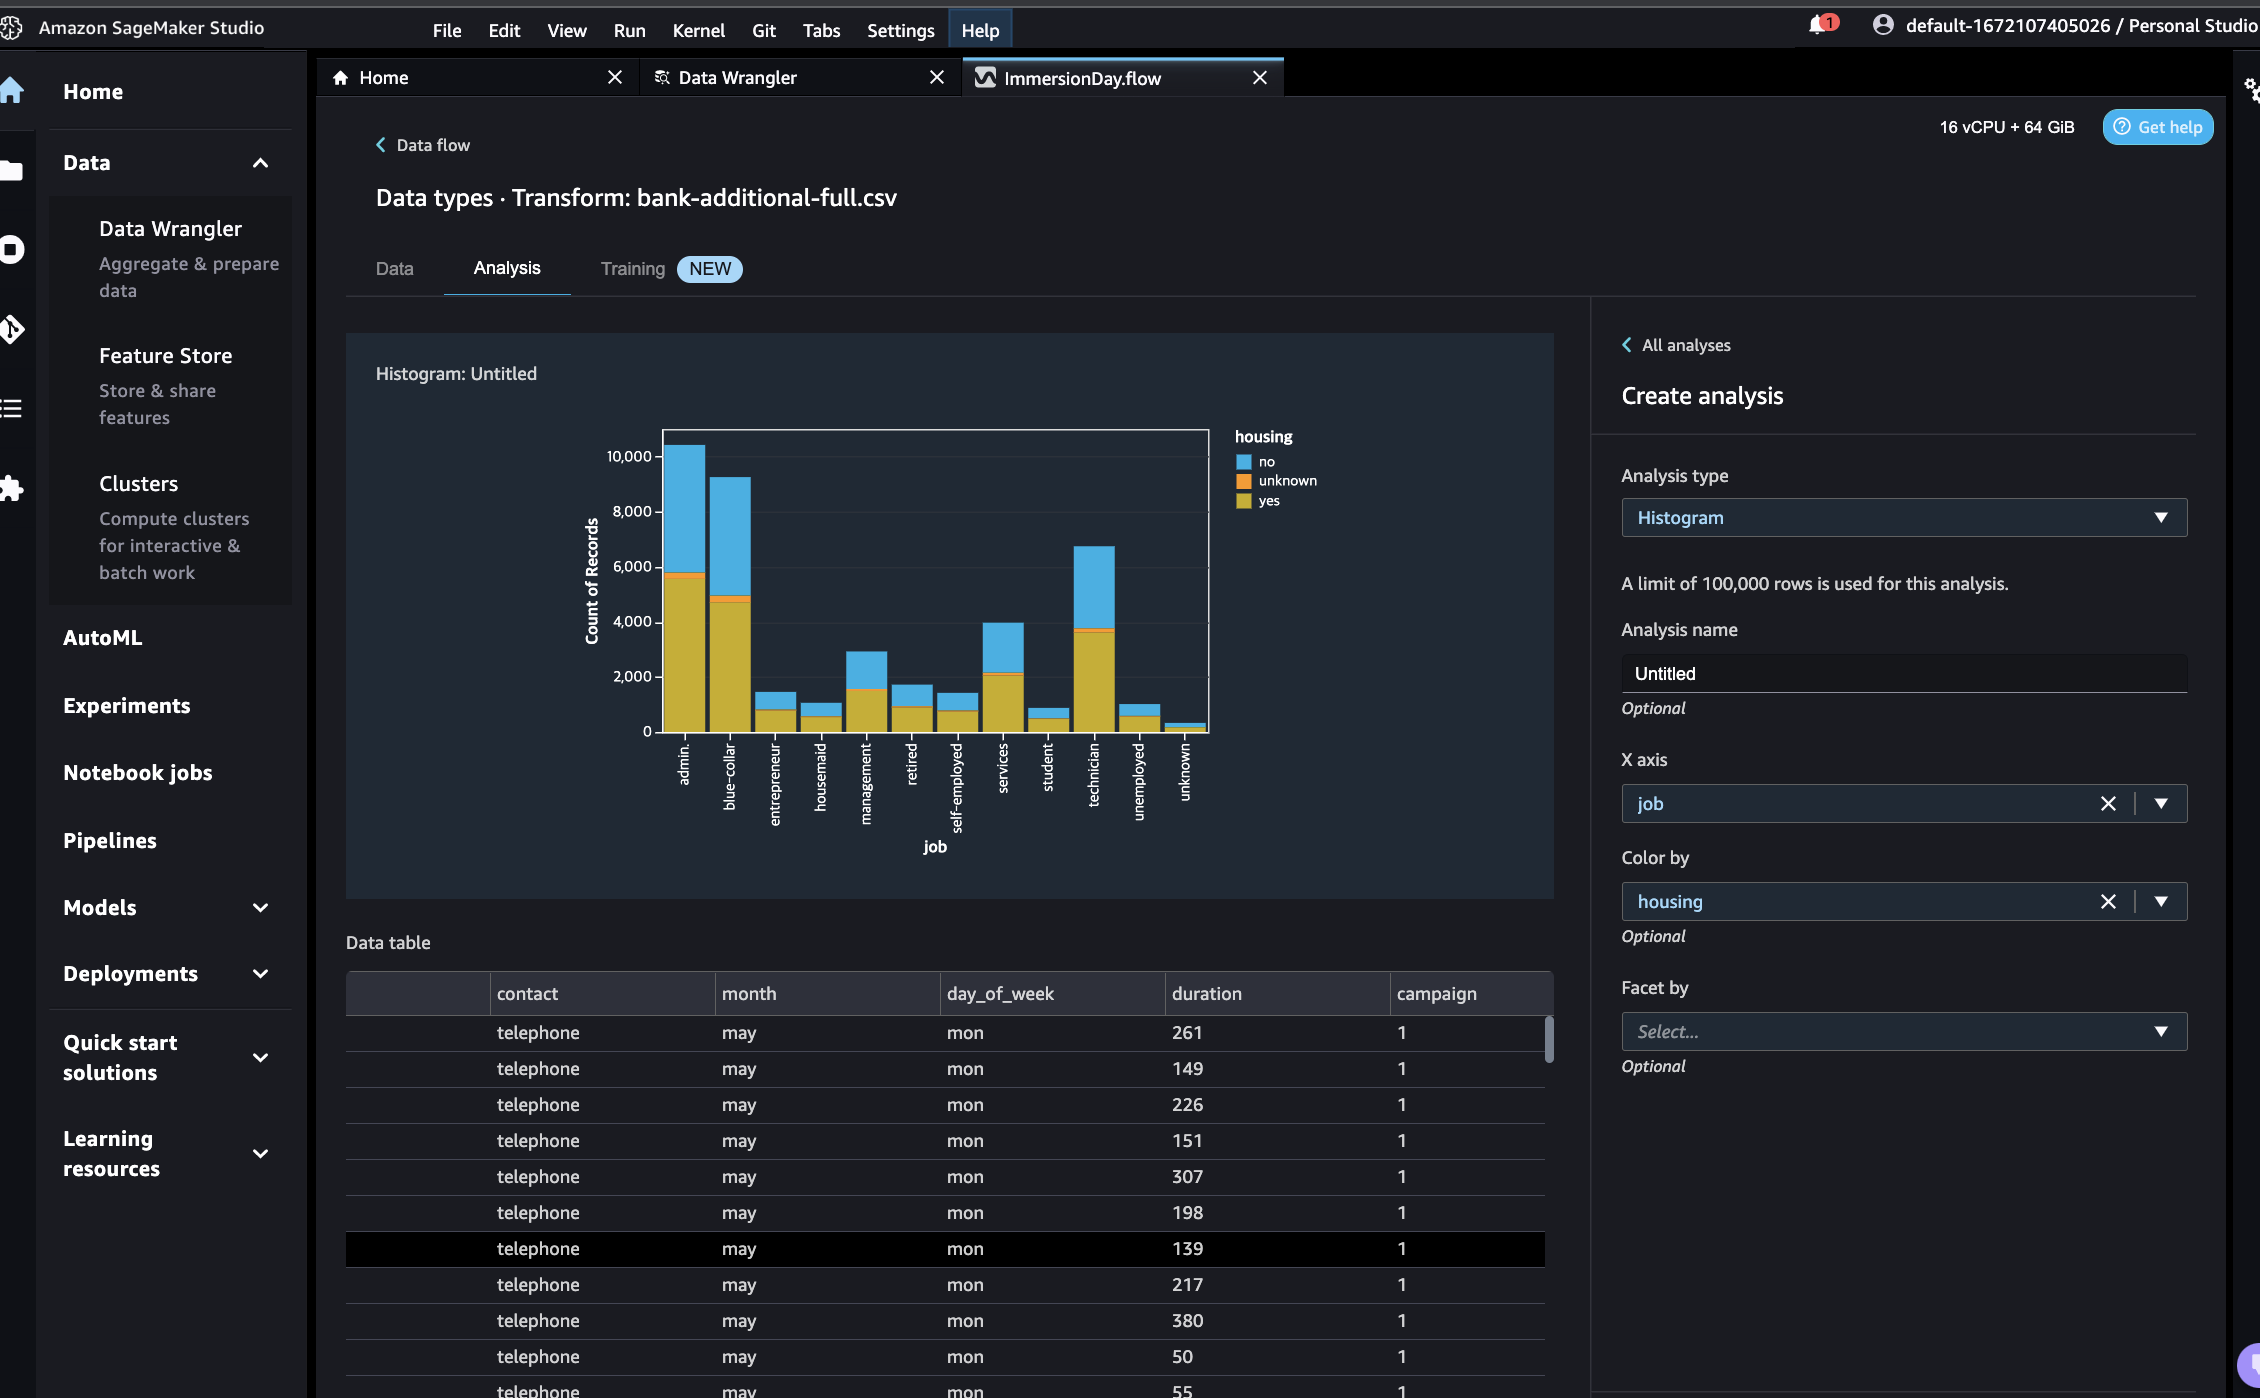The height and width of the screenshot is (1398, 2260).
Task: Open the Facet by Select dropdown
Action: point(1903,1032)
